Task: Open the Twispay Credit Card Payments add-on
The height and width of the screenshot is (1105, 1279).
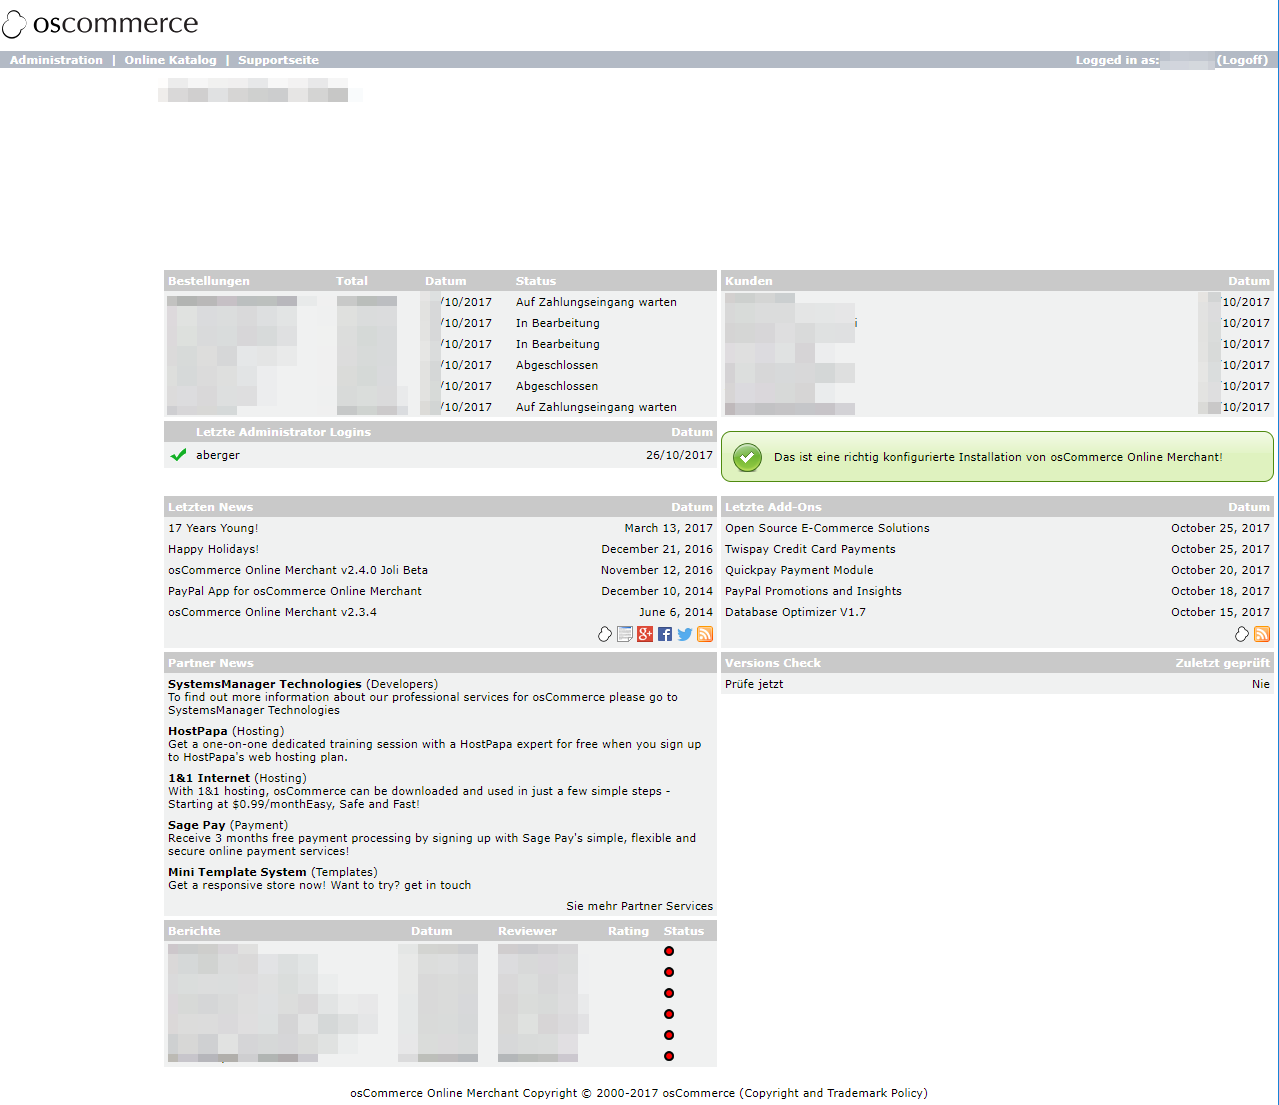Action: (x=810, y=549)
